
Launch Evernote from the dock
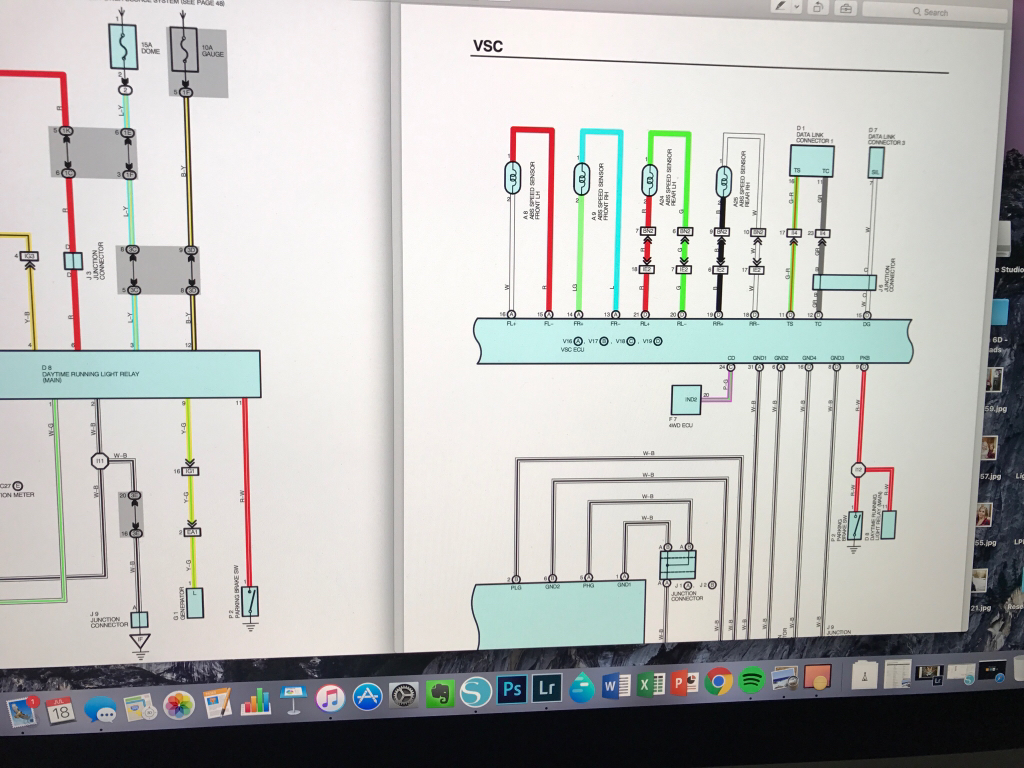coord(440,694)
